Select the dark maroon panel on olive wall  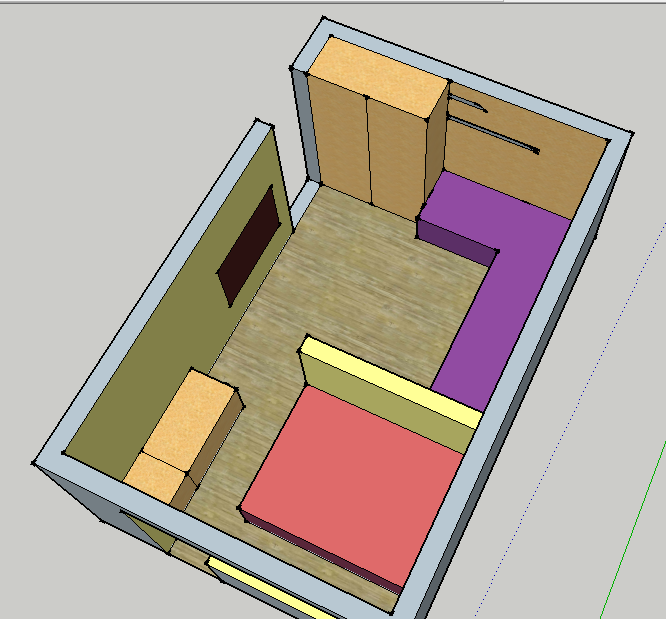point(248,245)
